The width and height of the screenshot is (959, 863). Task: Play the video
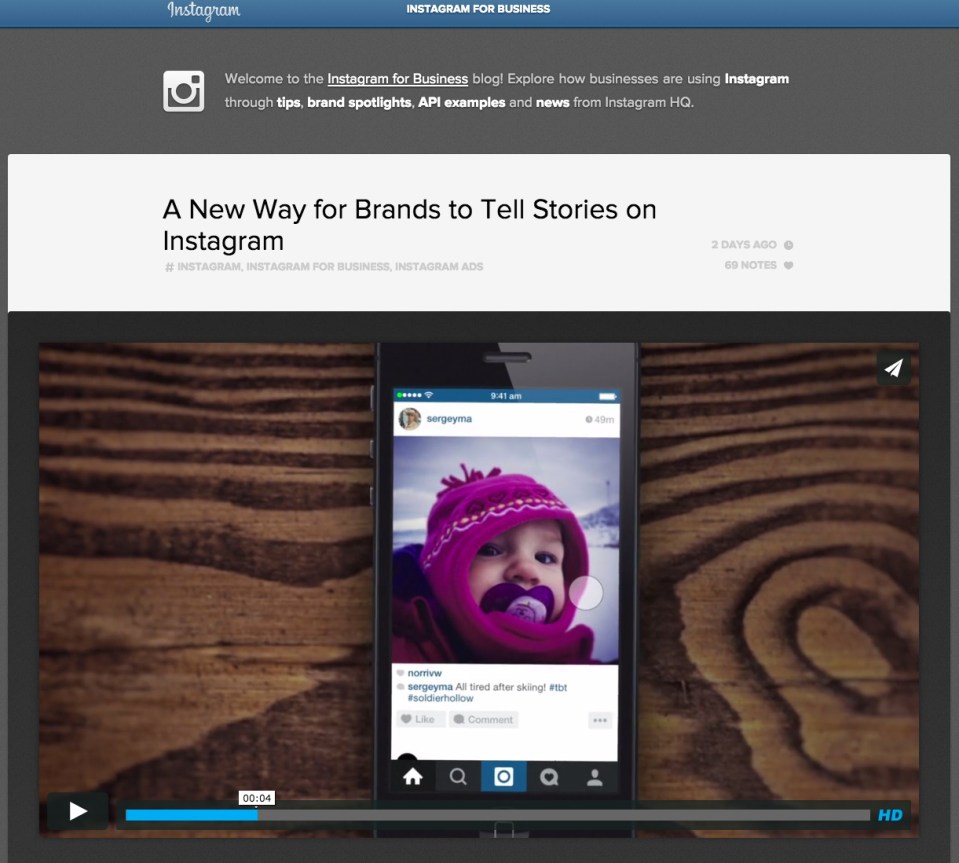pos(78,811)
